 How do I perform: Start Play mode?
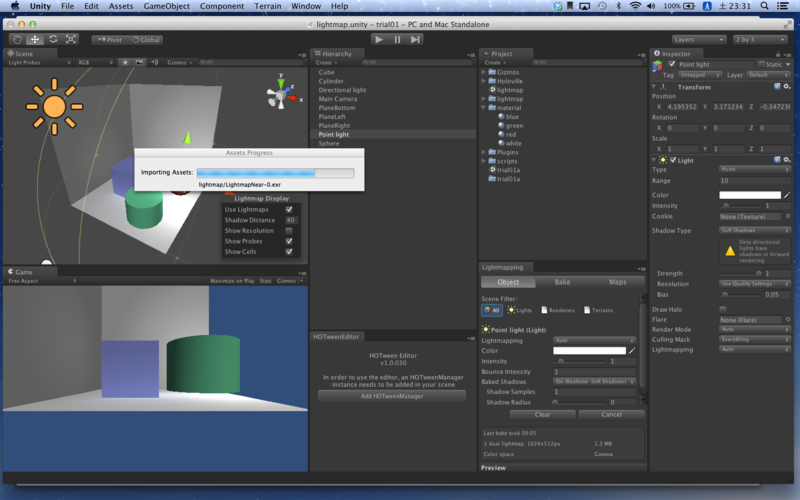379,39
